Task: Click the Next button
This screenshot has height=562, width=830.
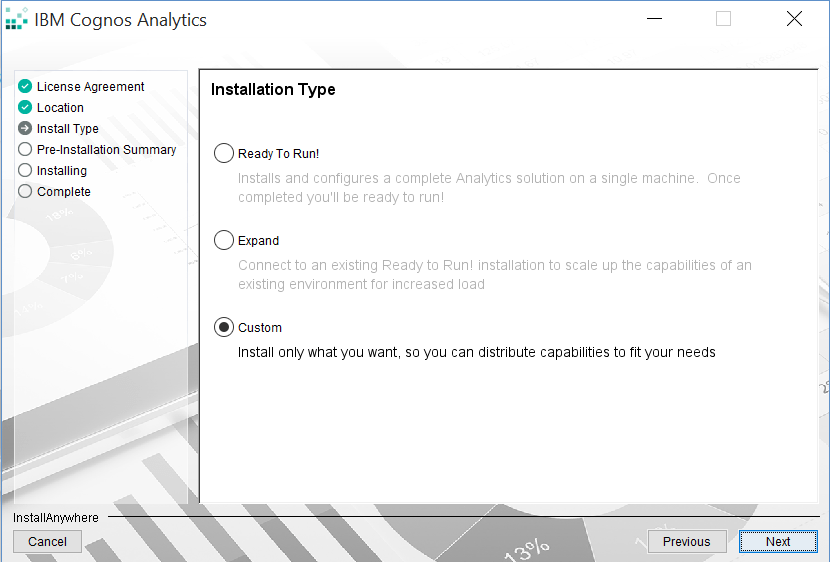Action: tap(778, 541)
